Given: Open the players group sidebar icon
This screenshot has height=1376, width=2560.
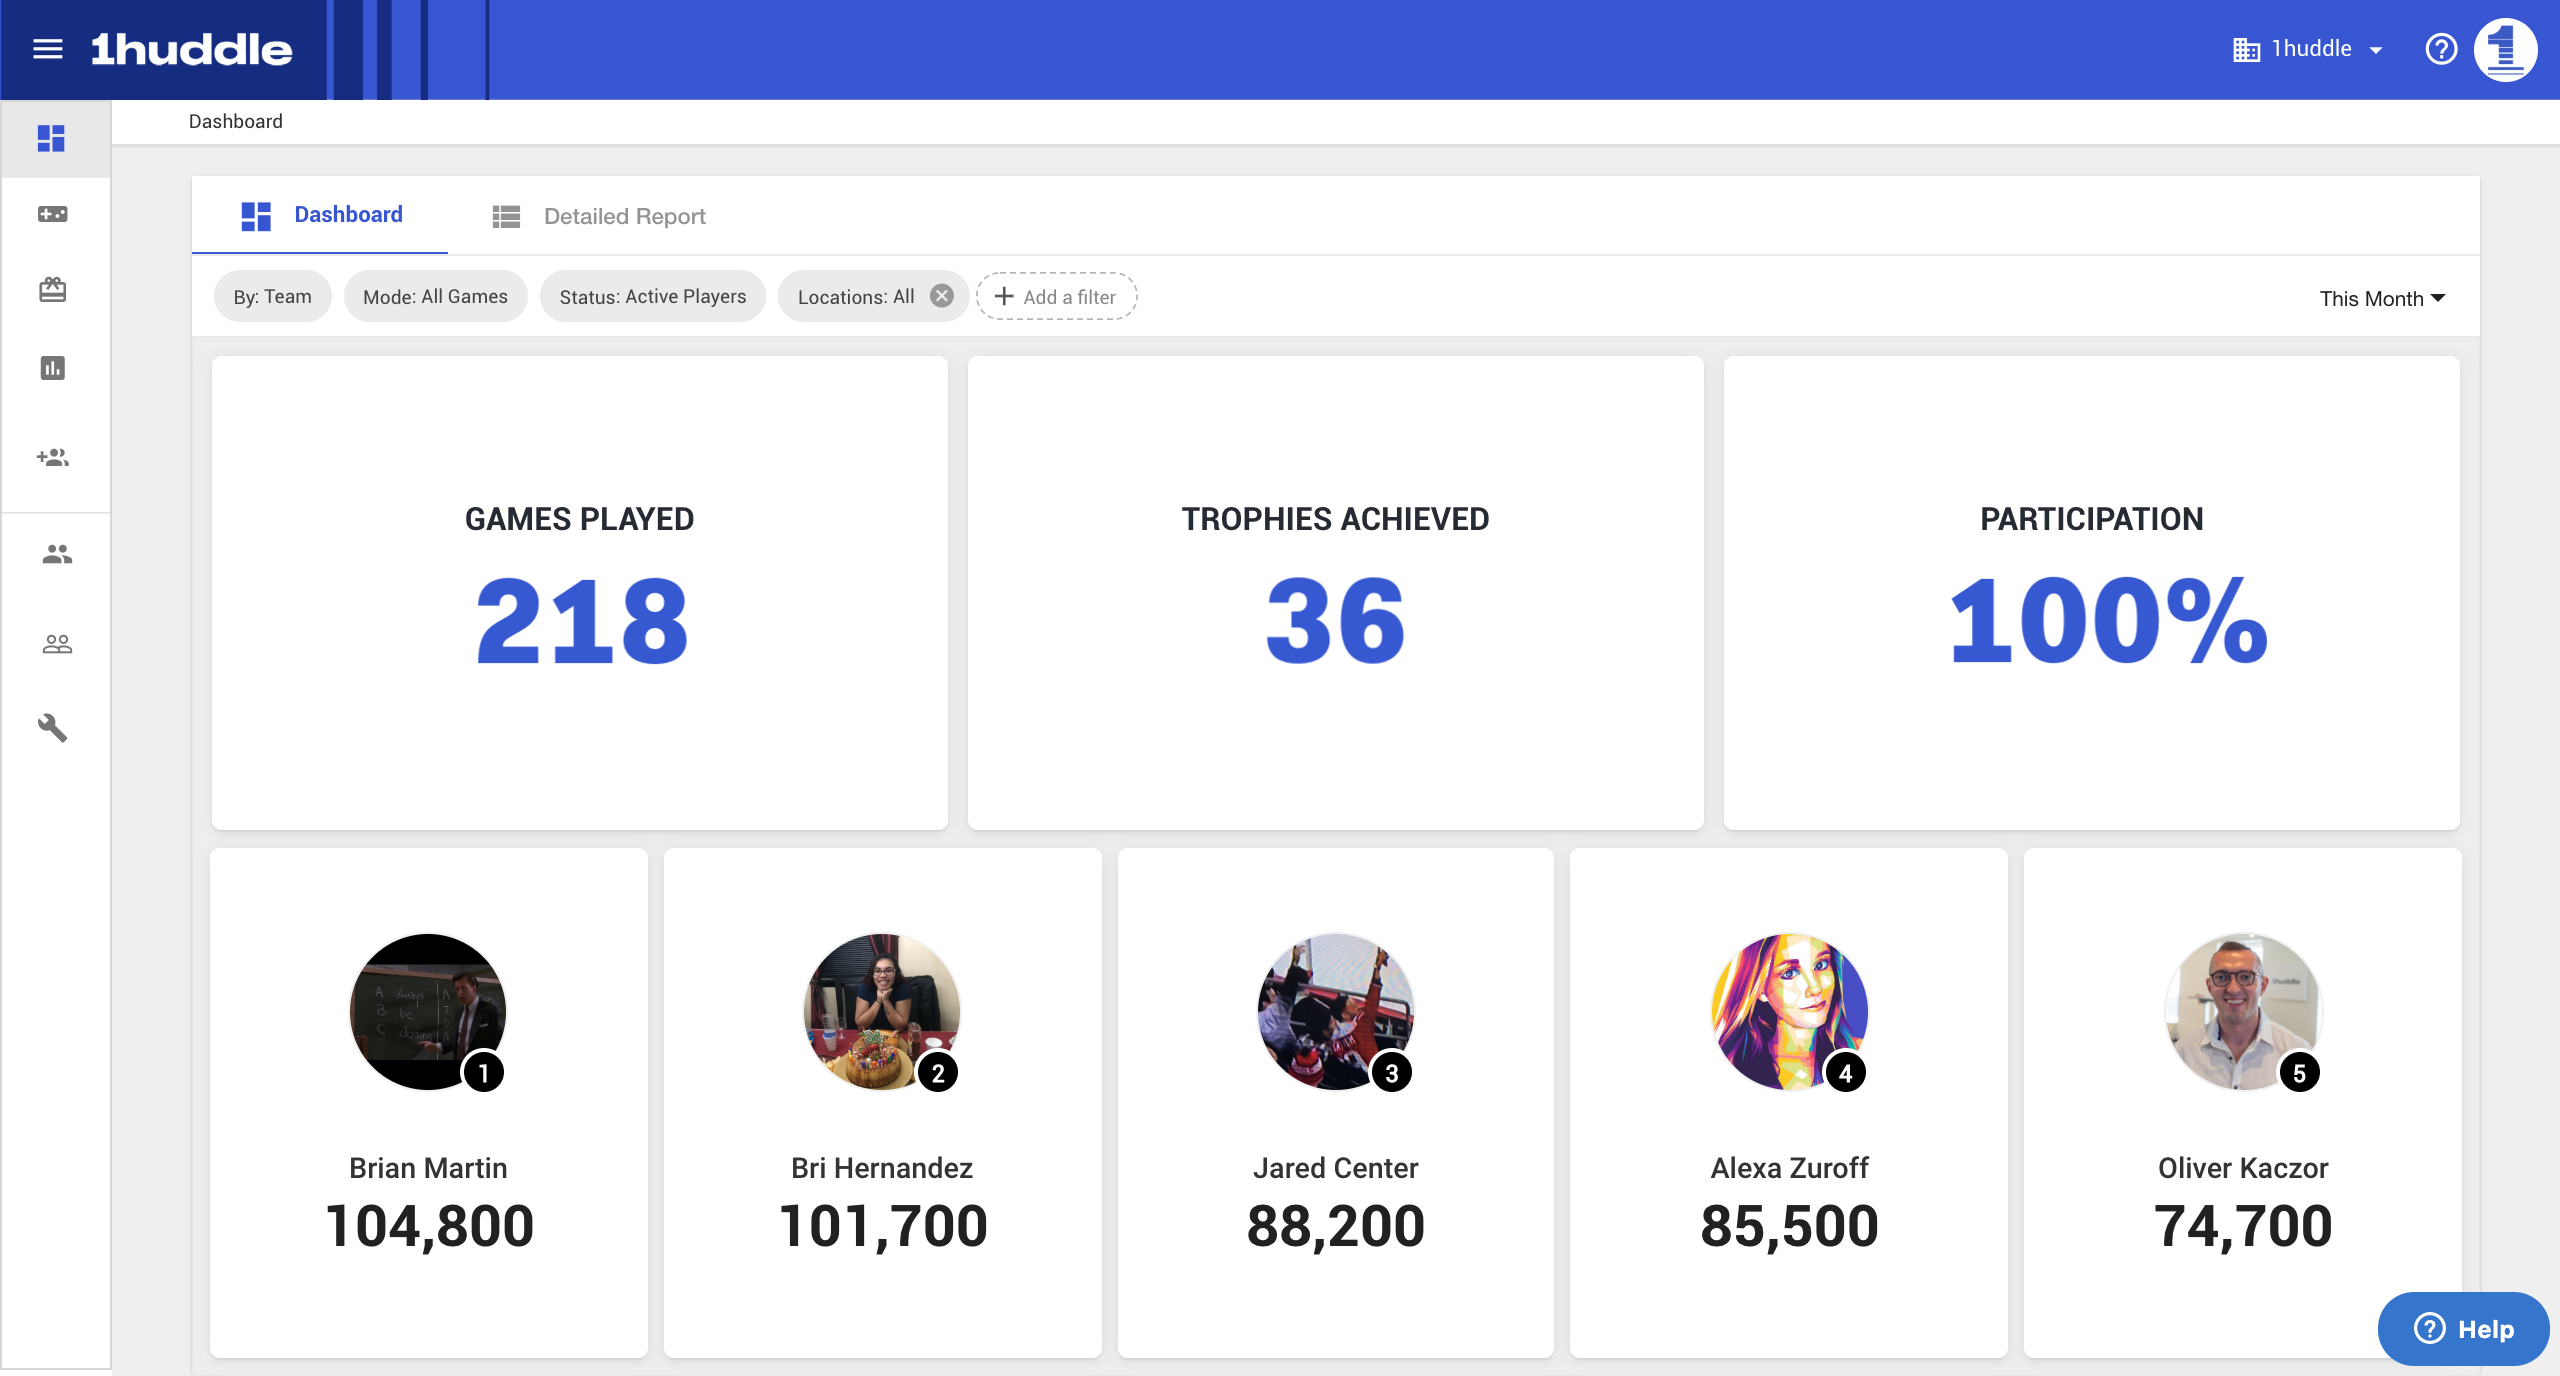Looking at the screenshot, I should tap(57, 554).
